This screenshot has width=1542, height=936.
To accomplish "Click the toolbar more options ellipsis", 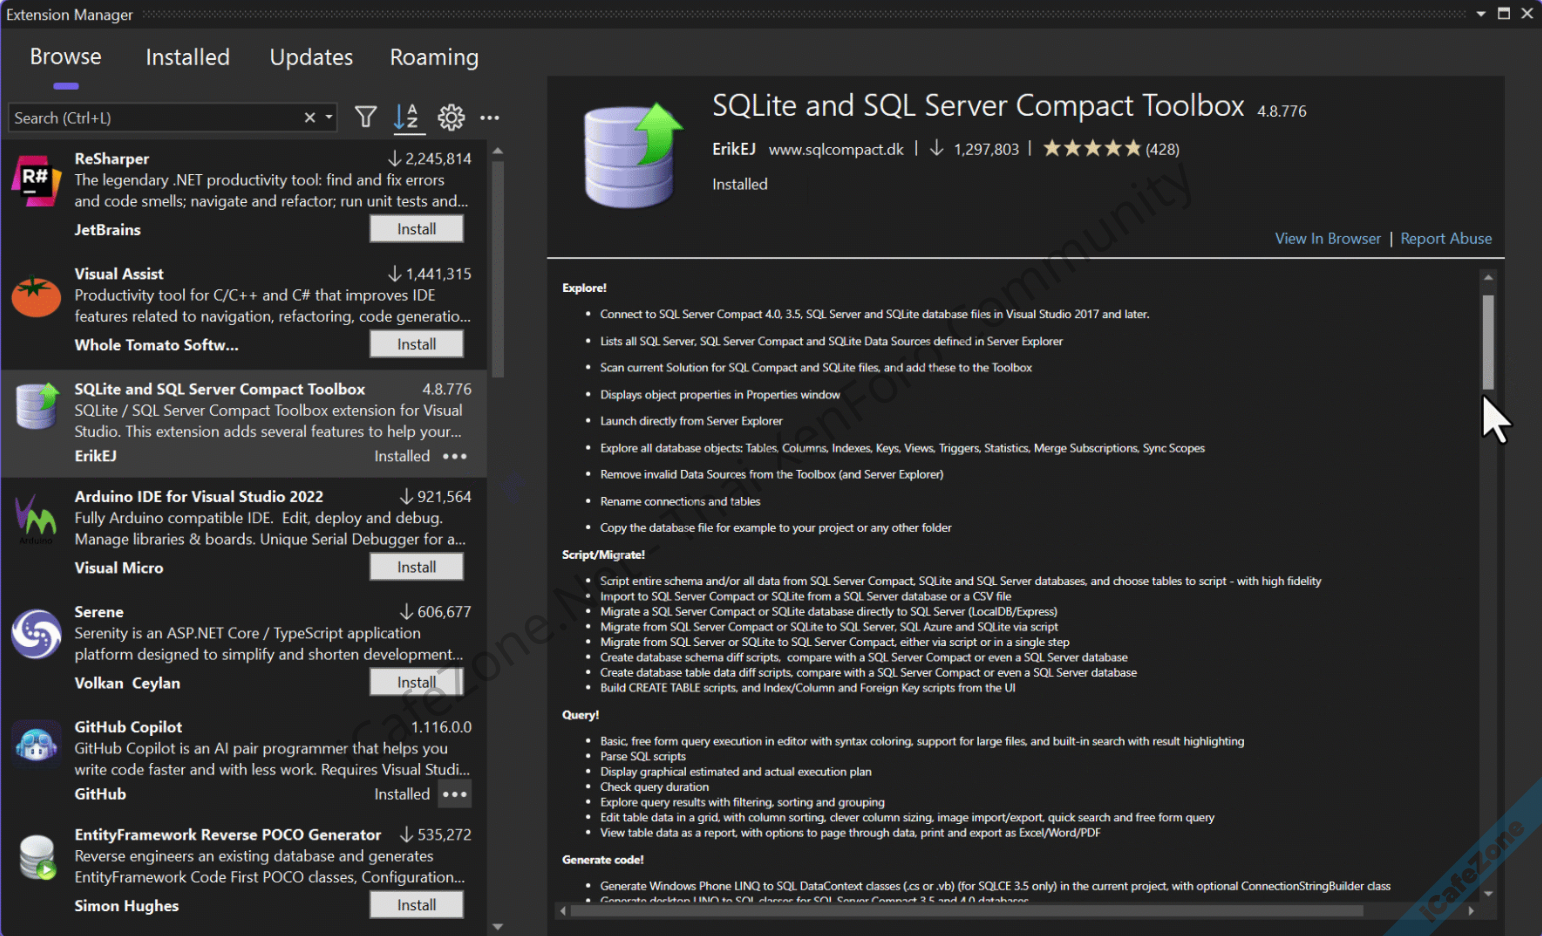I will click(x=489, y=118).
